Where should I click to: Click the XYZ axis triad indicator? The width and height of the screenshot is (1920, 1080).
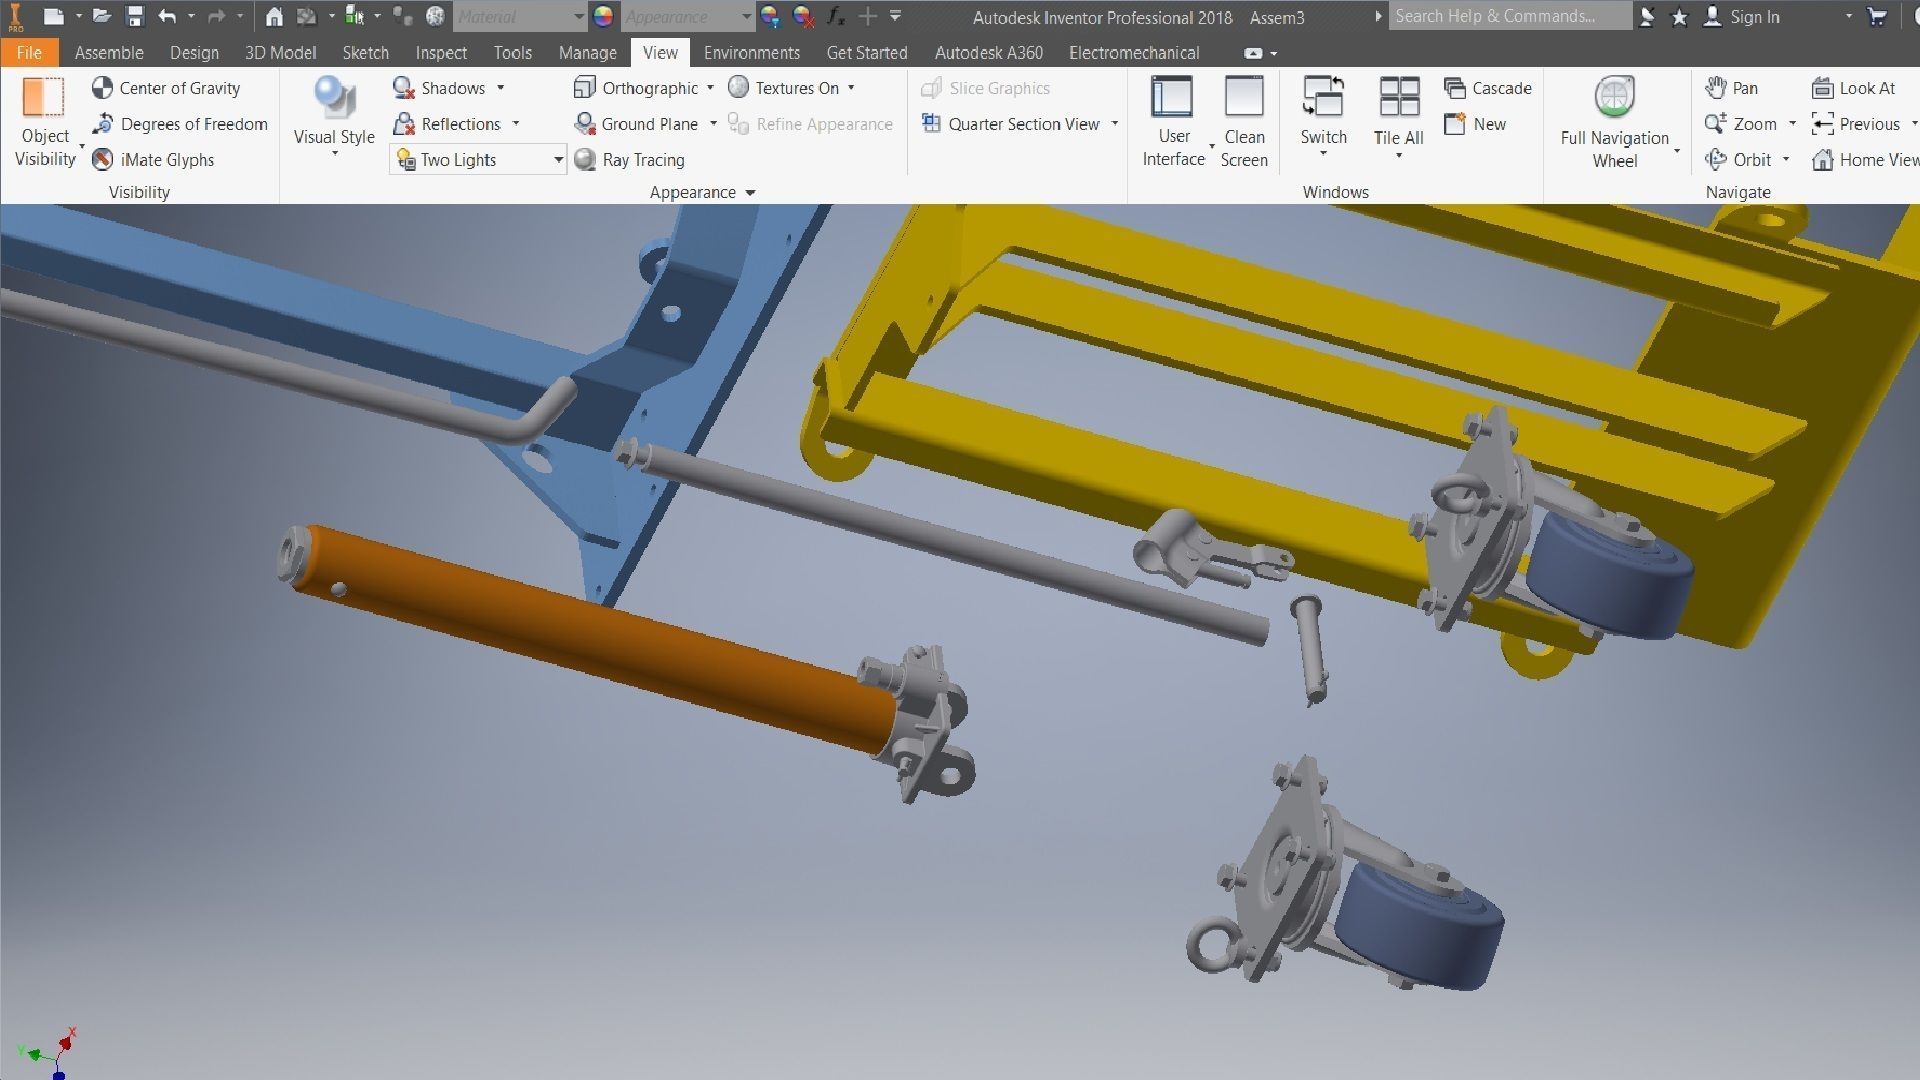click(48, 1053)
